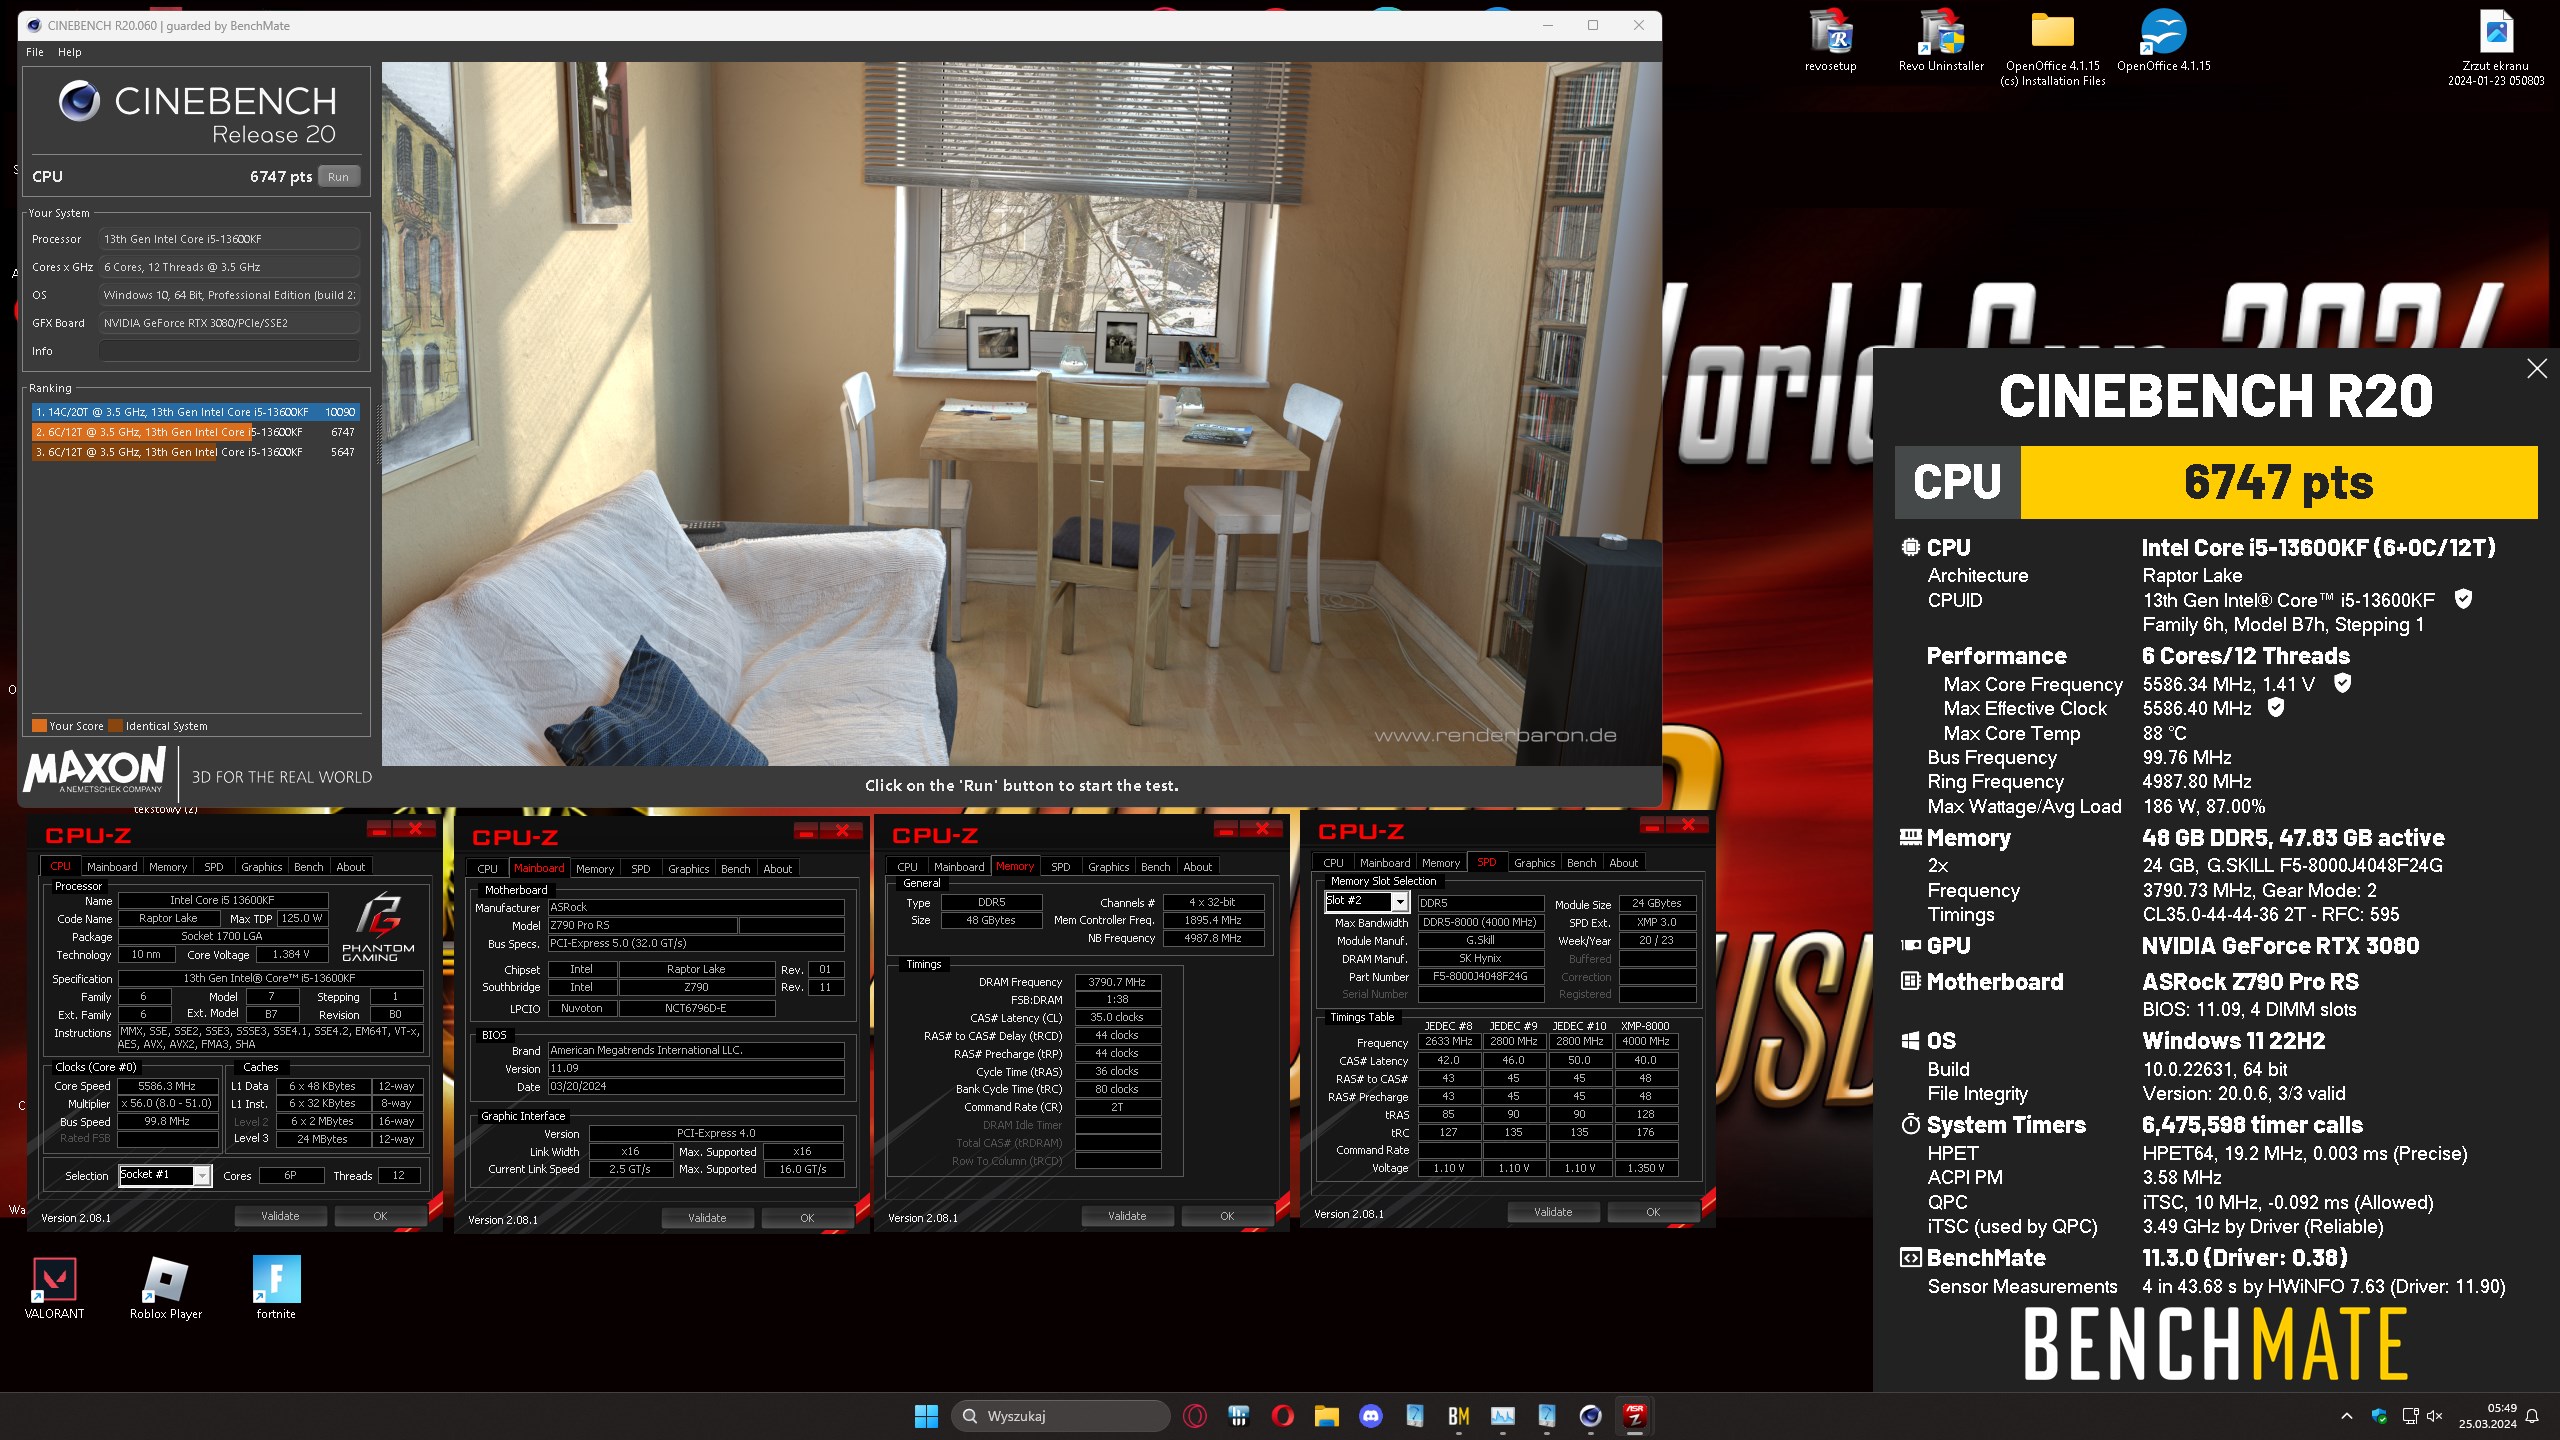This screenshot has width=2560, height=1440.
Task: Click shield beside Max Core Frequency value
Action: tap(2342, 683)
